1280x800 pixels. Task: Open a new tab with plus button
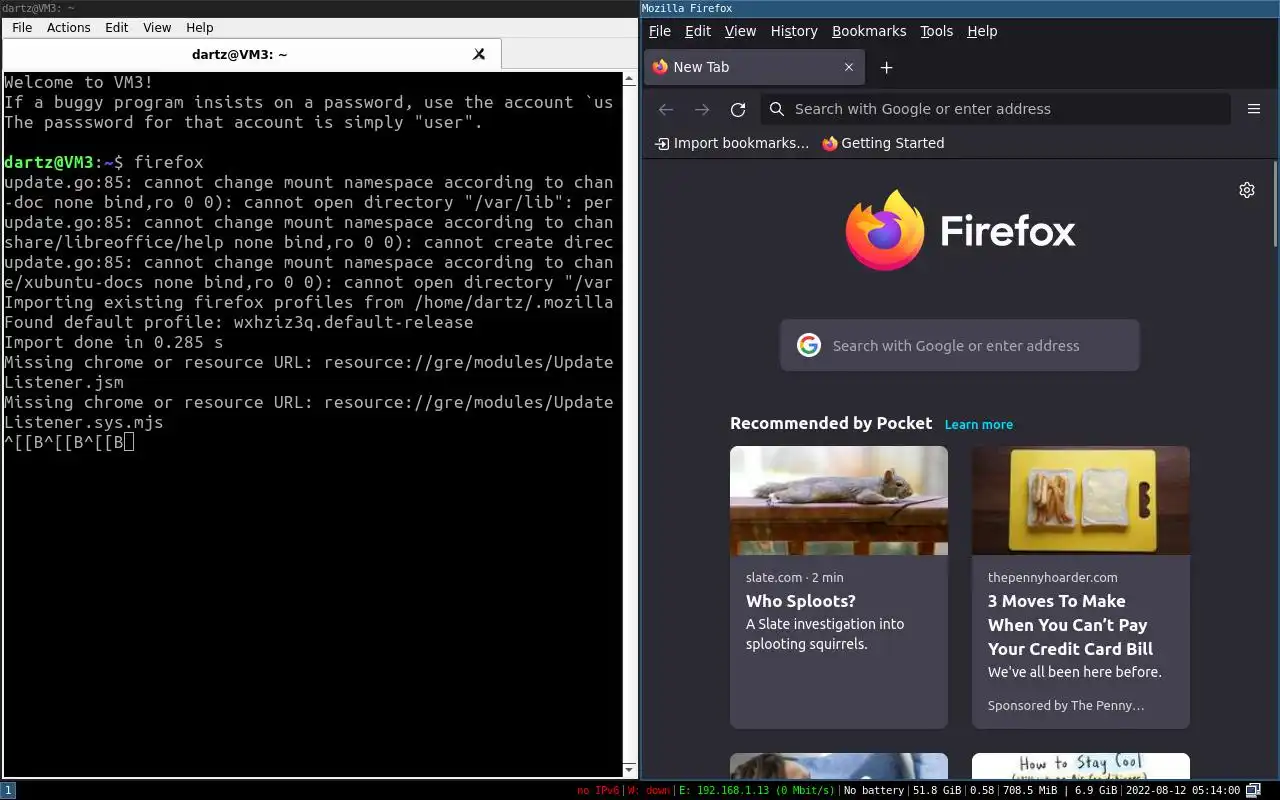pyautogui.click(x=886, y=67)
